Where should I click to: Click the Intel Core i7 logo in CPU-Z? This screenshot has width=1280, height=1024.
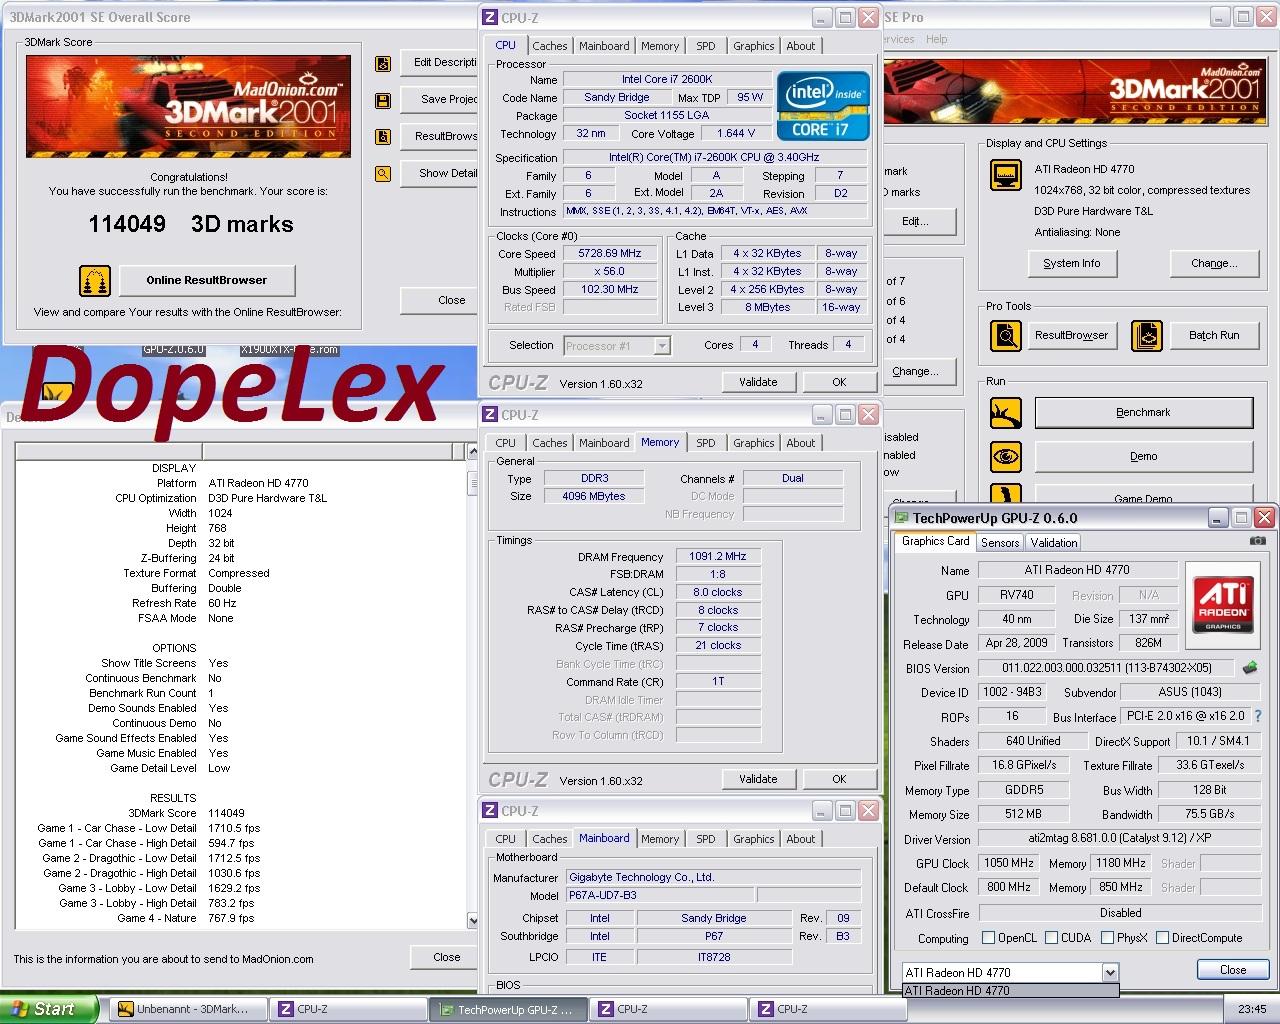[823, 105]
